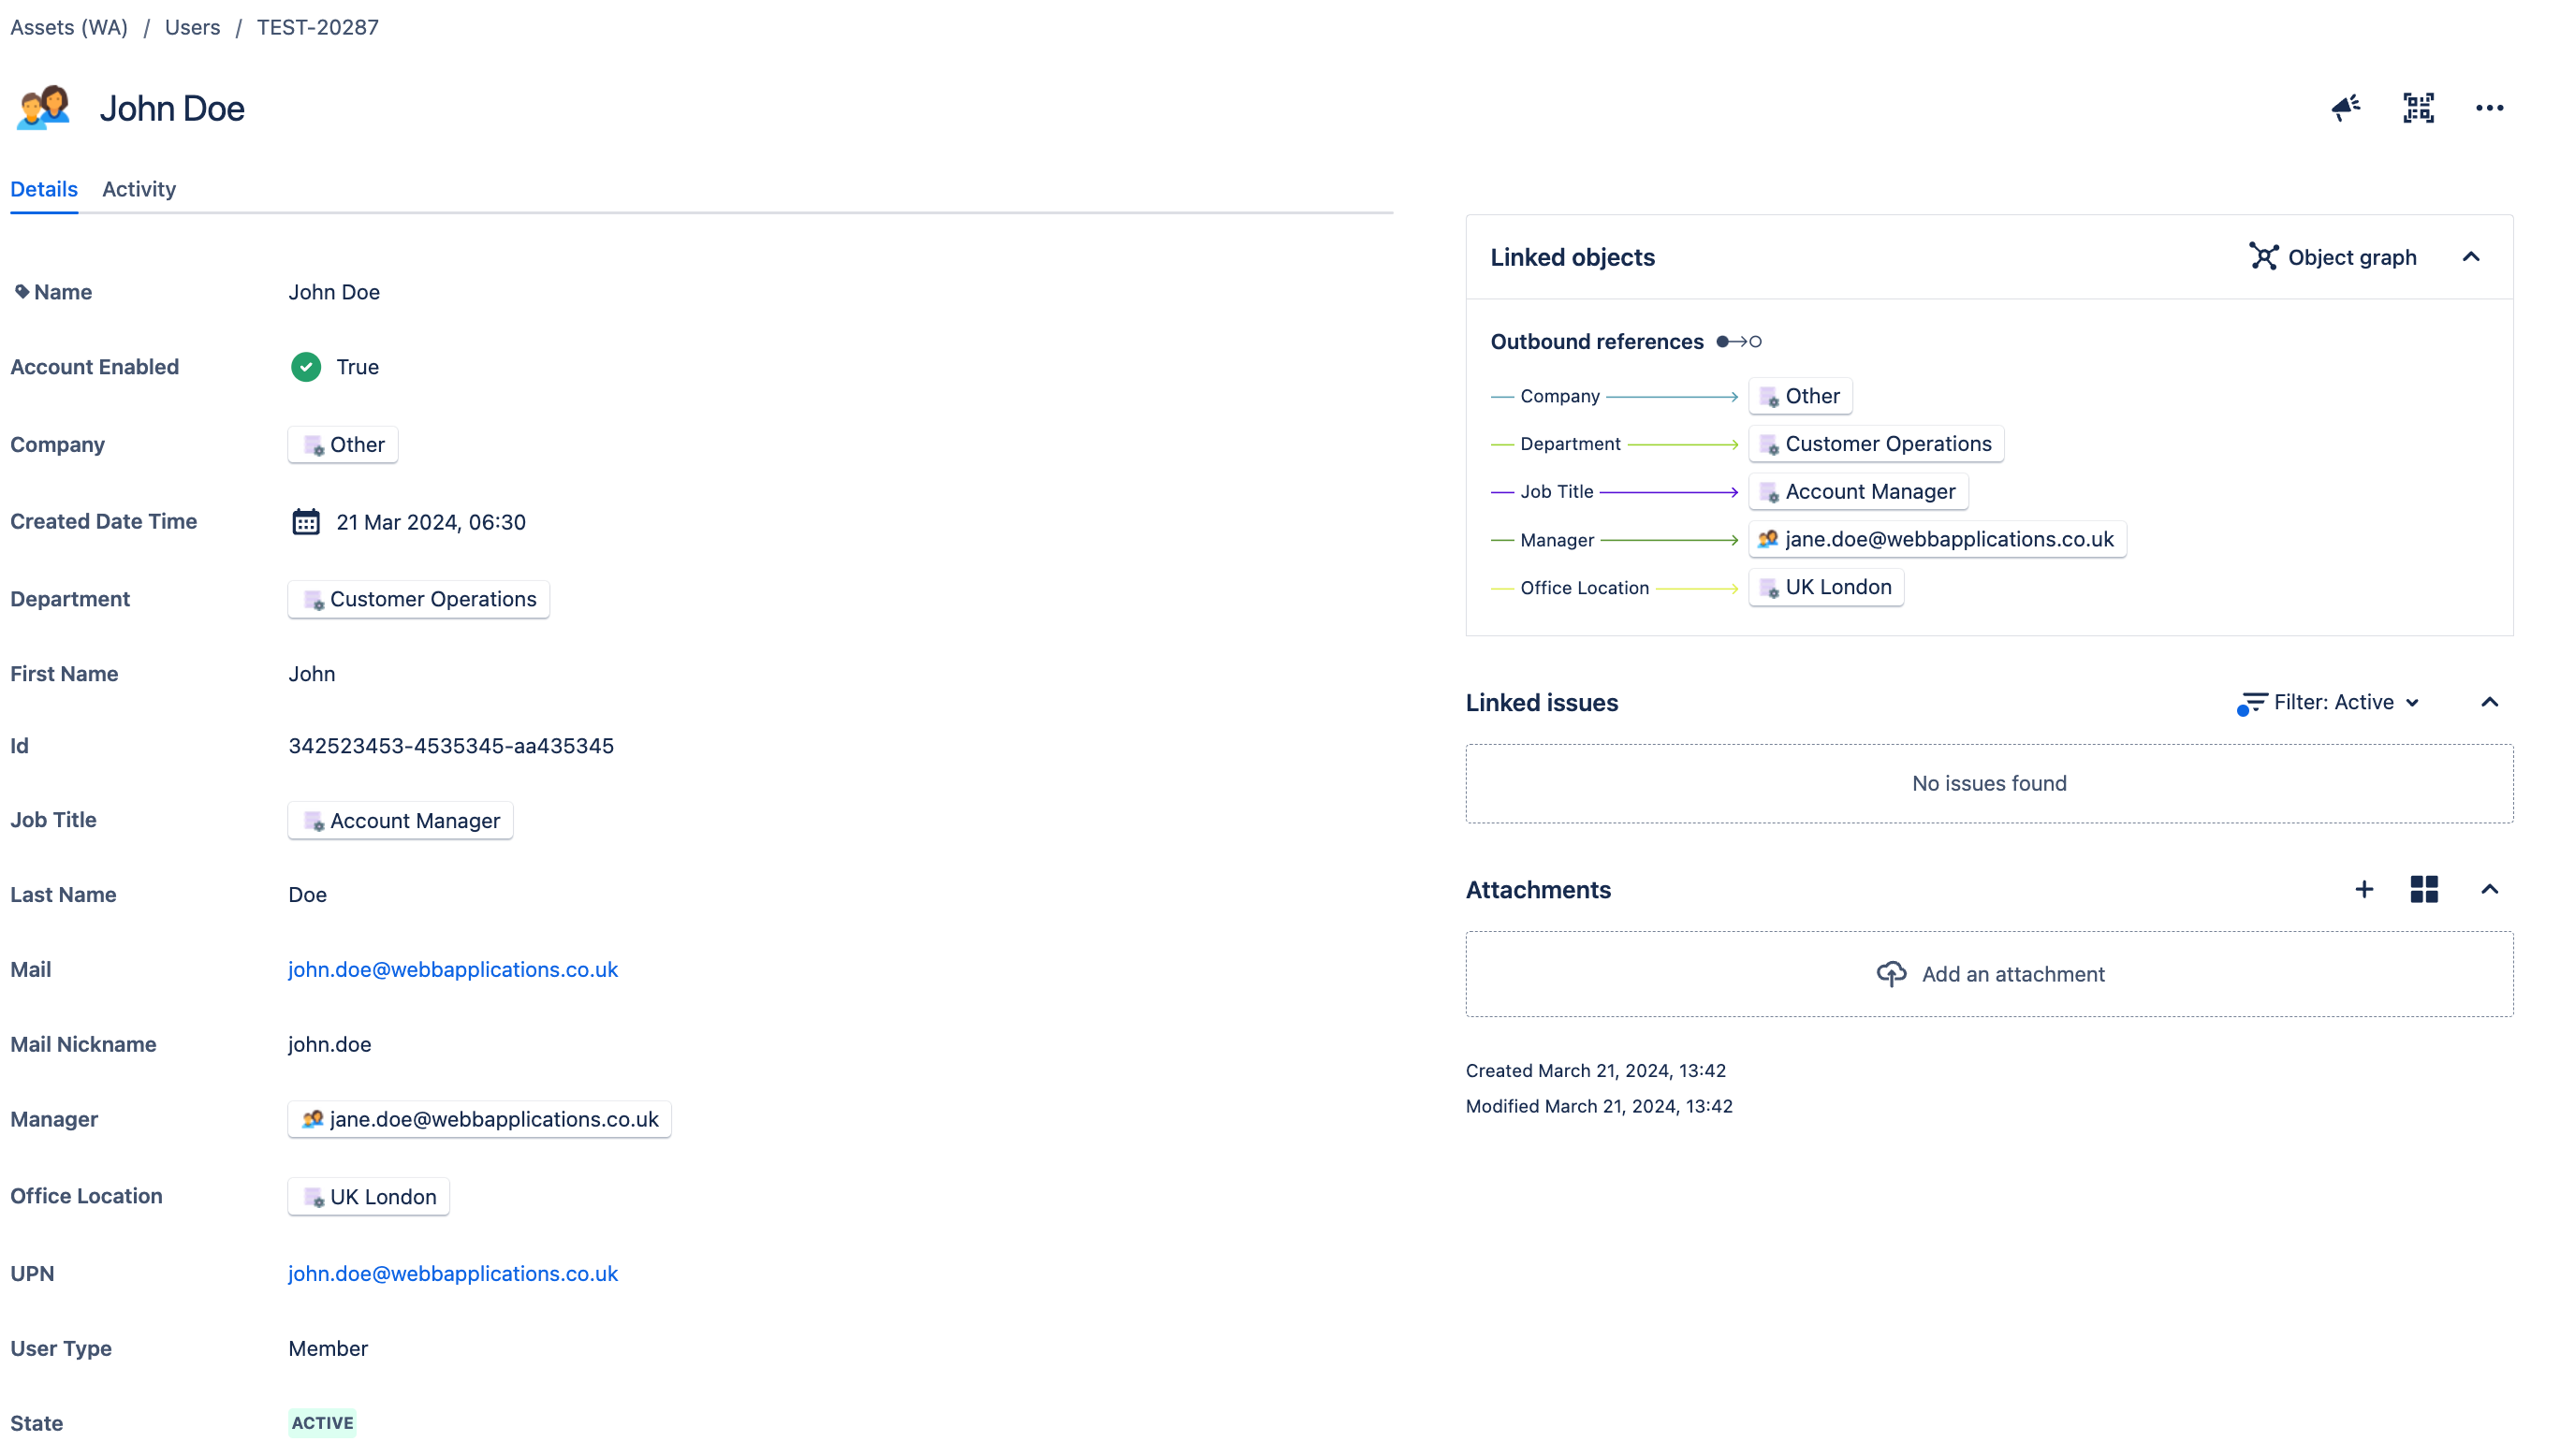Go to Users in the breadcrumb

tap(192, 27)
